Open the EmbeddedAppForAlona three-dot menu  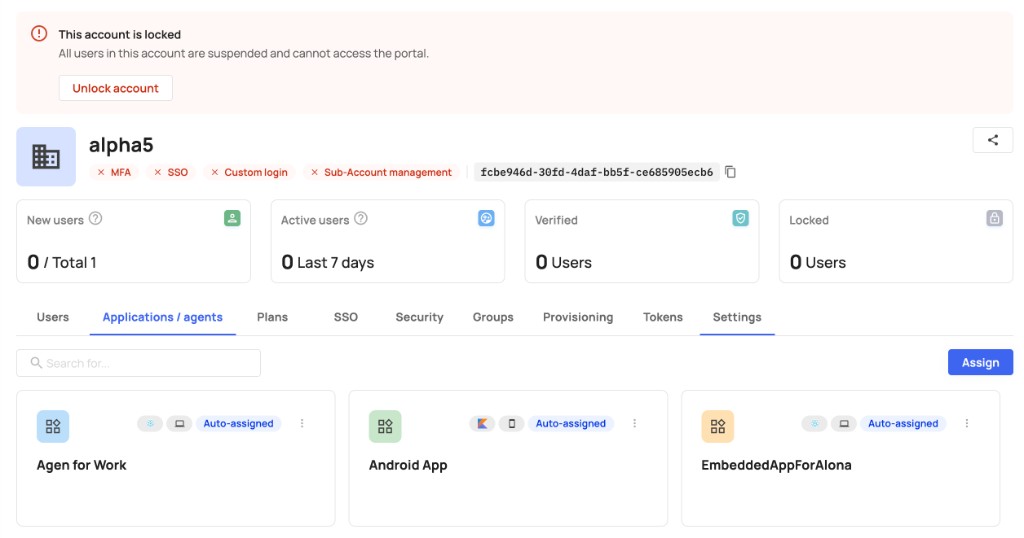click(x=967, y=424)
